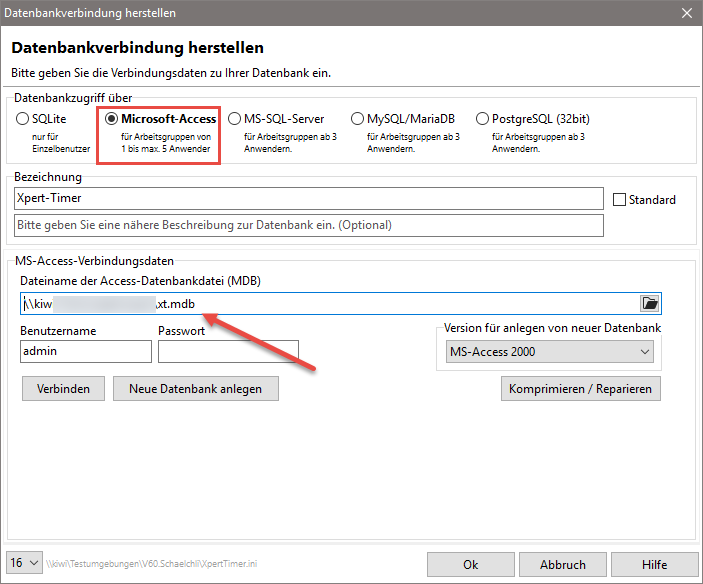Enable the Standard checkbox
This screenshot has width=703, height=584.
point(619,200)
